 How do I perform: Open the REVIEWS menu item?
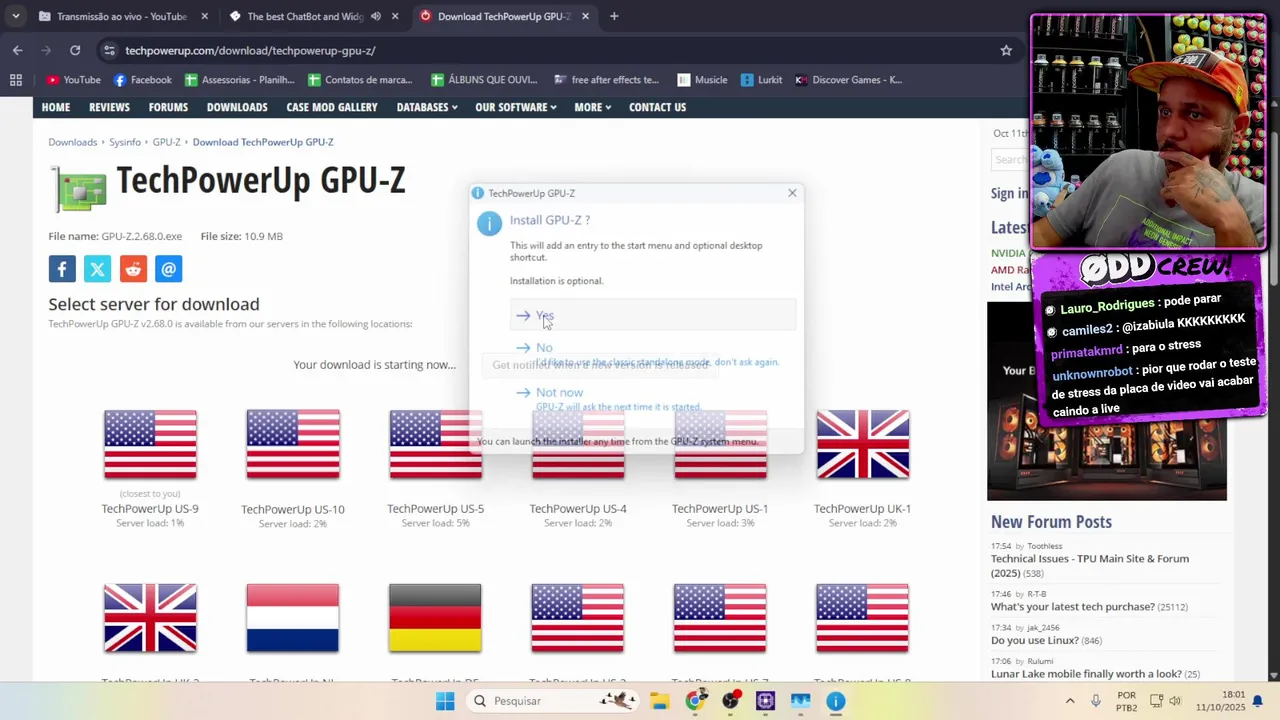[x=109, y=107]
